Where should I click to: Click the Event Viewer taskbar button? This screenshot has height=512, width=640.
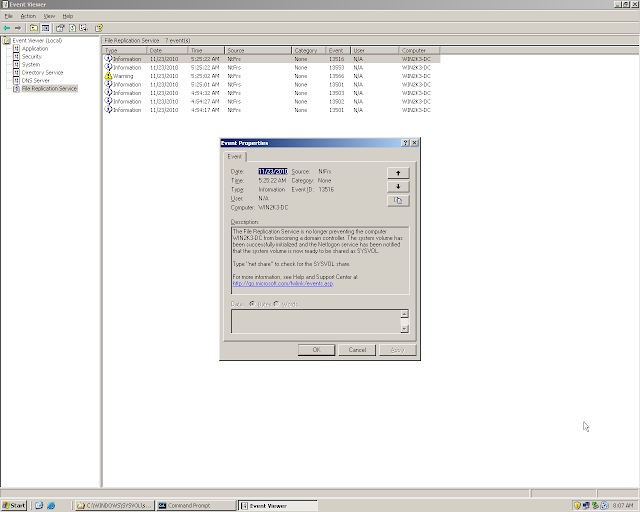pyautogui.click(x=278, y=505)
